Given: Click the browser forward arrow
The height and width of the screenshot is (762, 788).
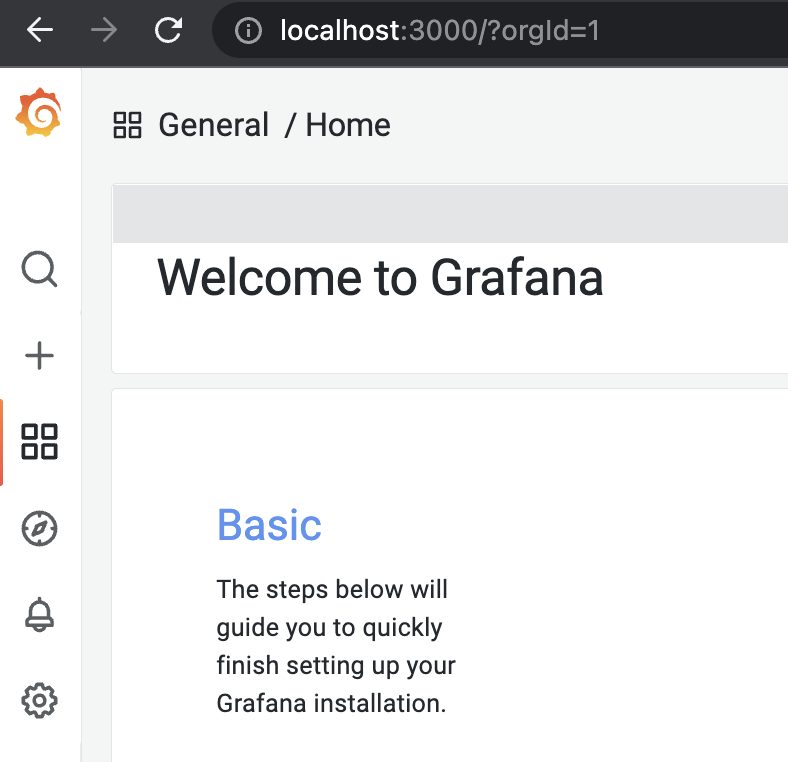Looking at the screenshot, I should click(x=104, y=30).
